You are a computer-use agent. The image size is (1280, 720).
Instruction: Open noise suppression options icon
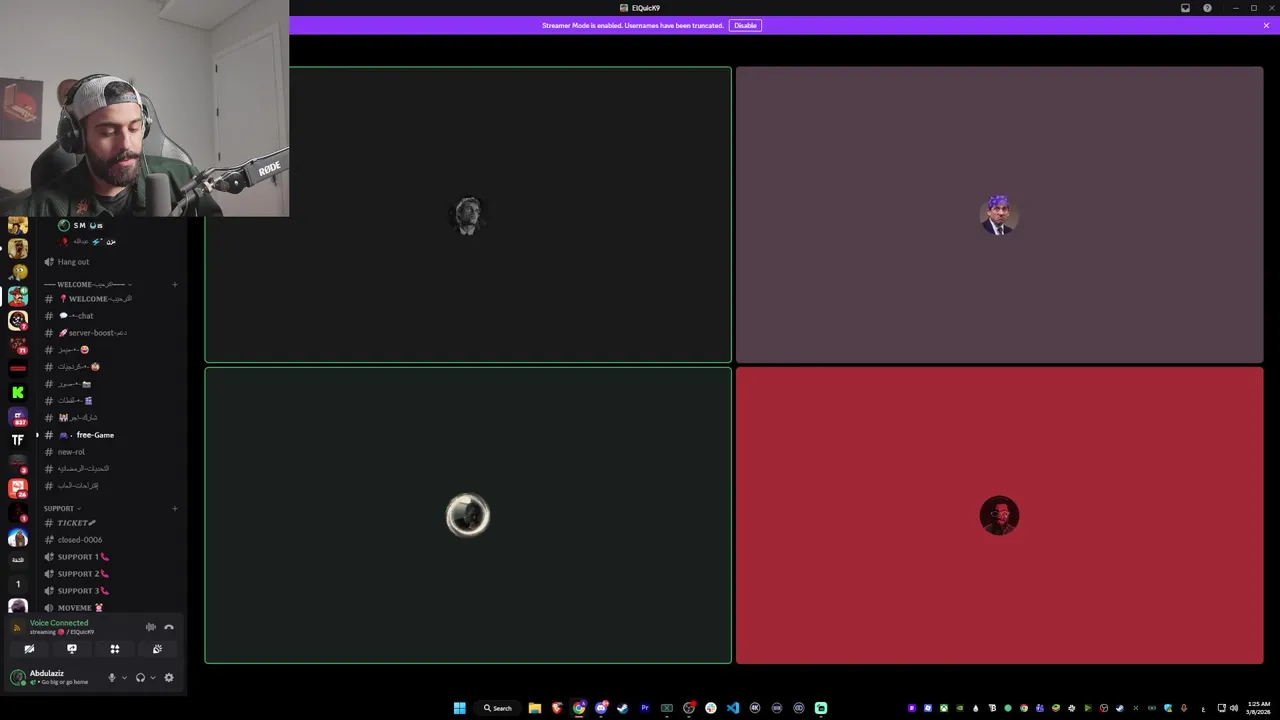[x=151, y=627]
